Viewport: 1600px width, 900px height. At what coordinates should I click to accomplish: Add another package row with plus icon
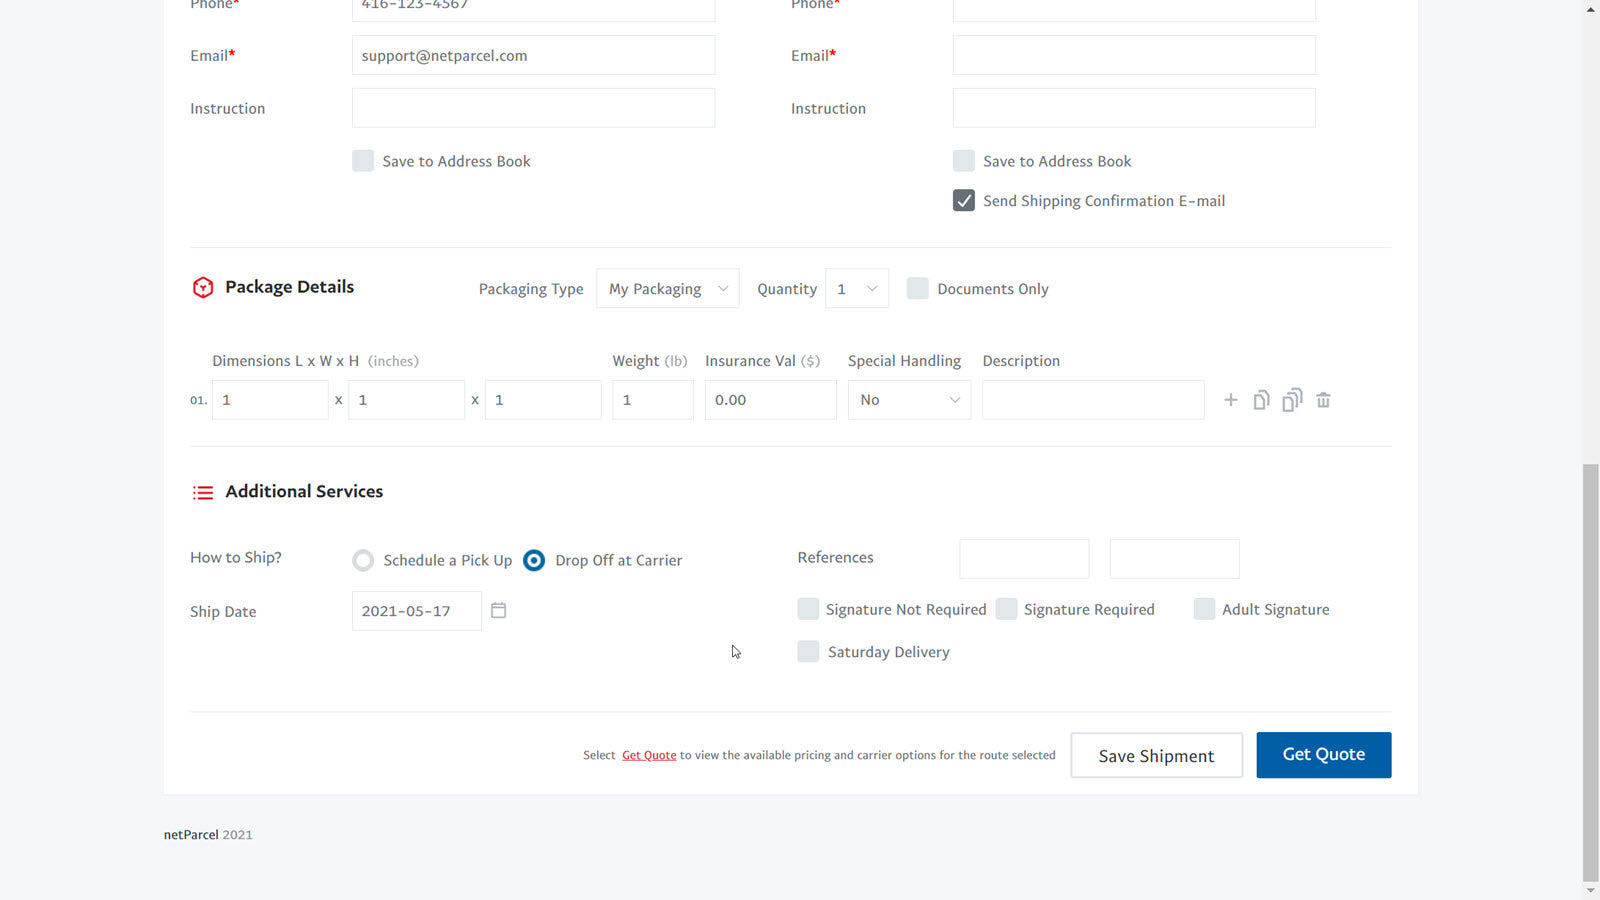click(x=1230, y=400)
